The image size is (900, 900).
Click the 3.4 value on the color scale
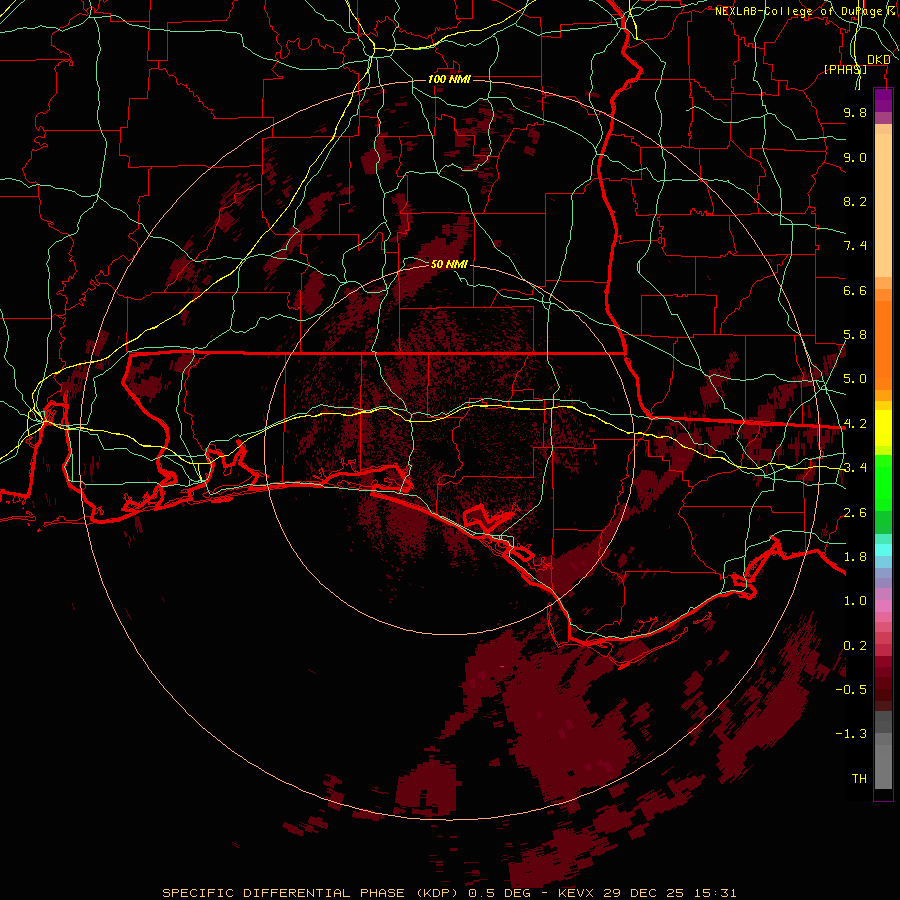pos(855,468)
